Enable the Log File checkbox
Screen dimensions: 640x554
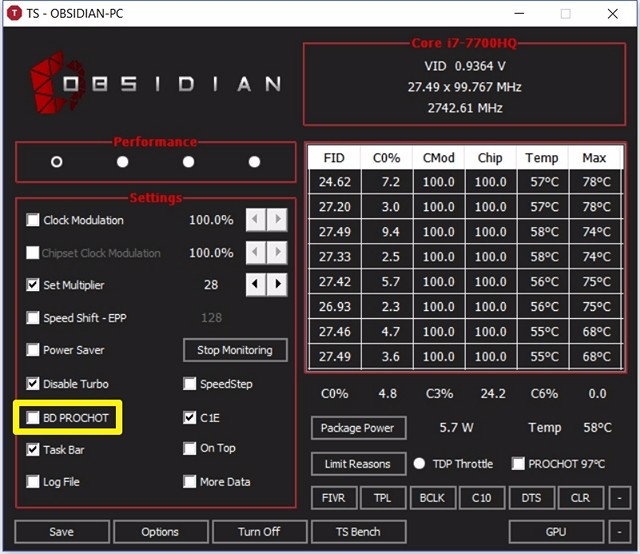[x=33, y=482]
